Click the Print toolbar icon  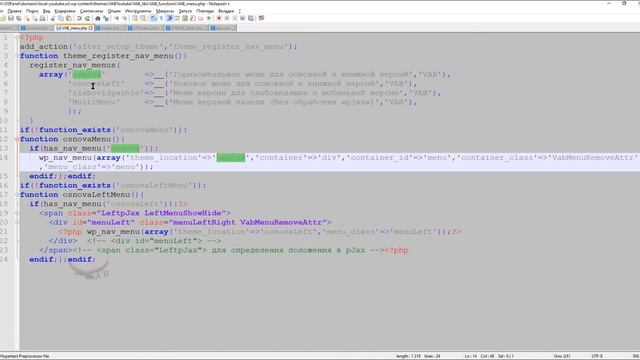coord(42,18)
